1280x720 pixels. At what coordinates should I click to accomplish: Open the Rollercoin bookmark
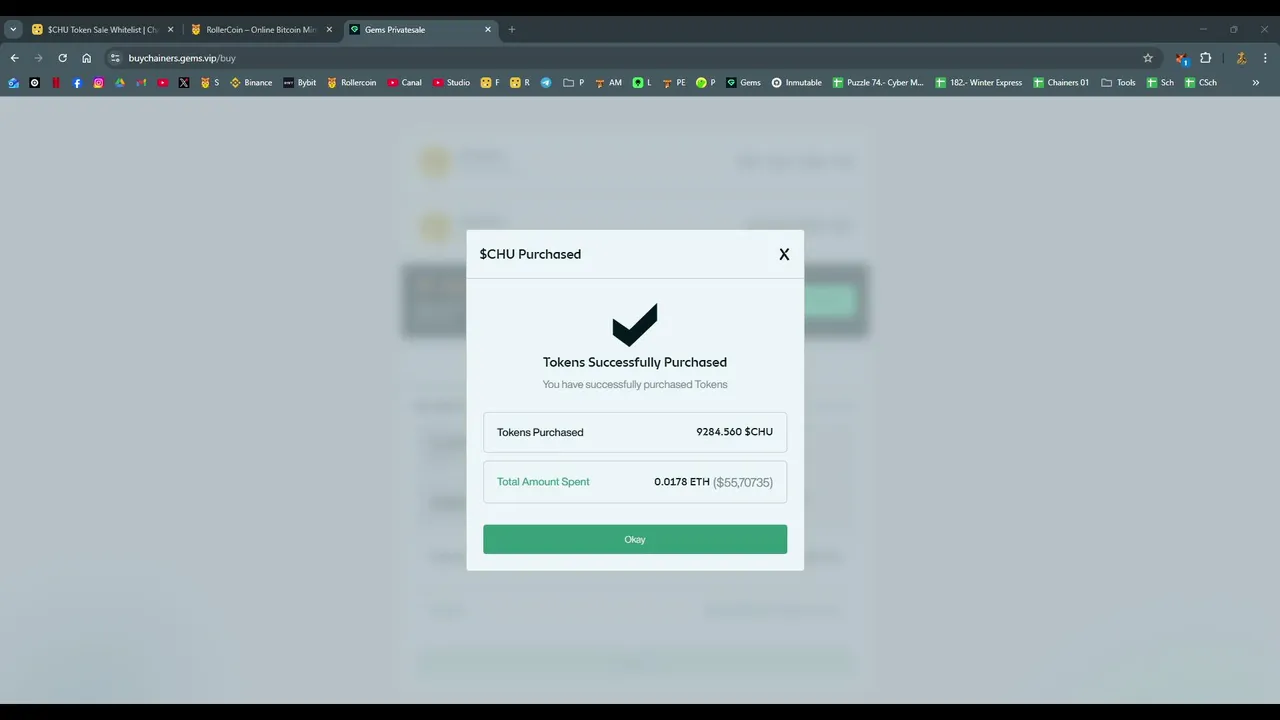[352, 83]
